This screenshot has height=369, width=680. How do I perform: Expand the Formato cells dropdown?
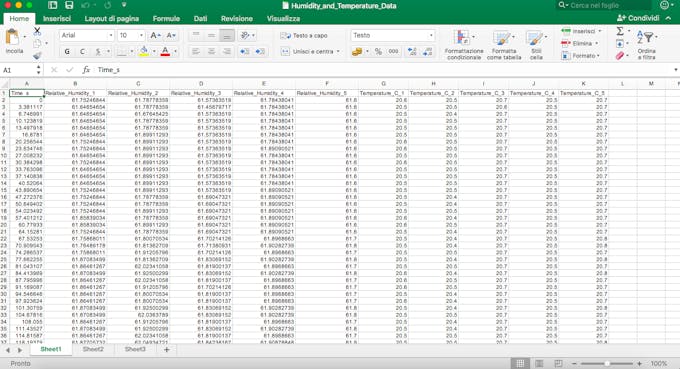pyautogui.click(x=598, y=56)
